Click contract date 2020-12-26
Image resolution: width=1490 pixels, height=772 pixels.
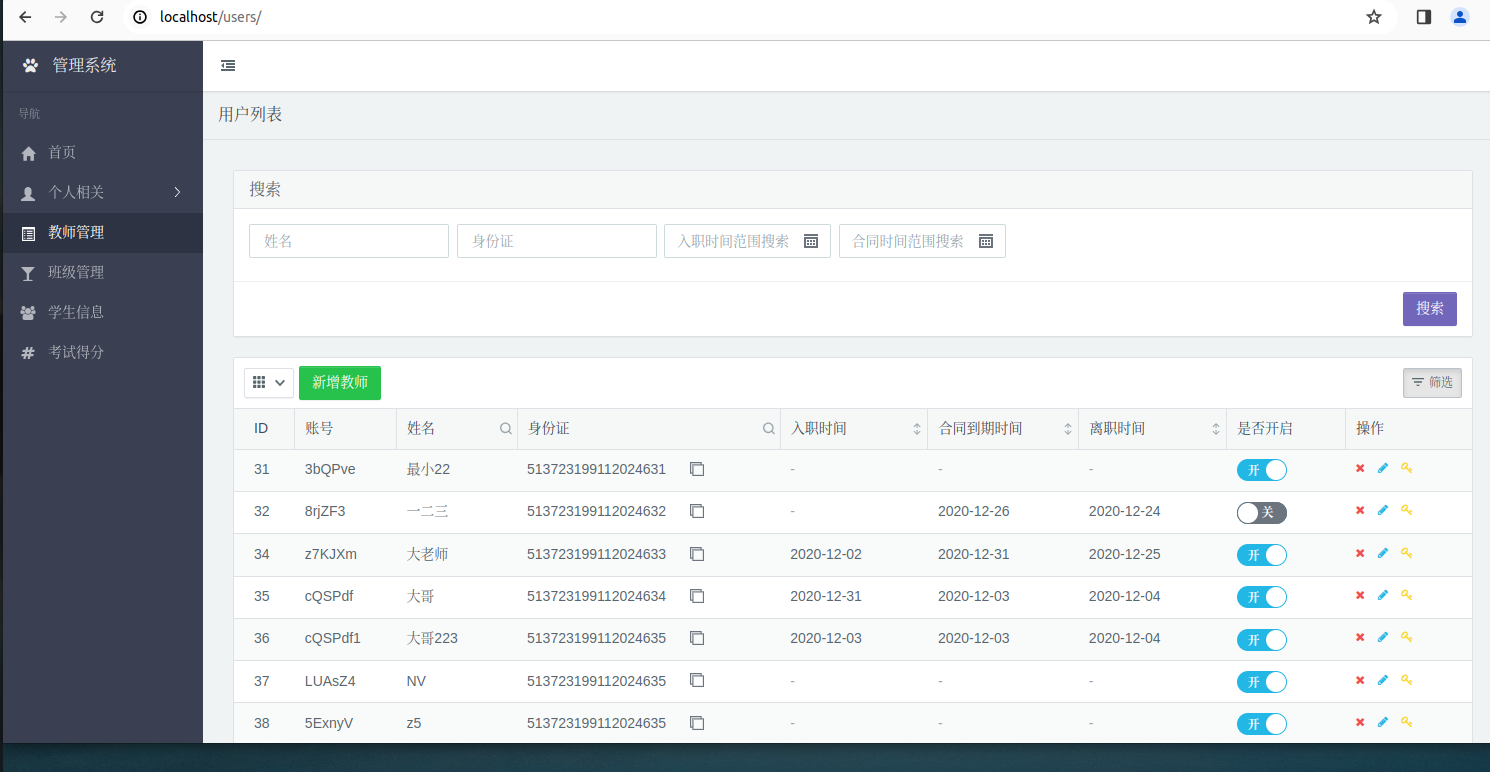(974, 511)
